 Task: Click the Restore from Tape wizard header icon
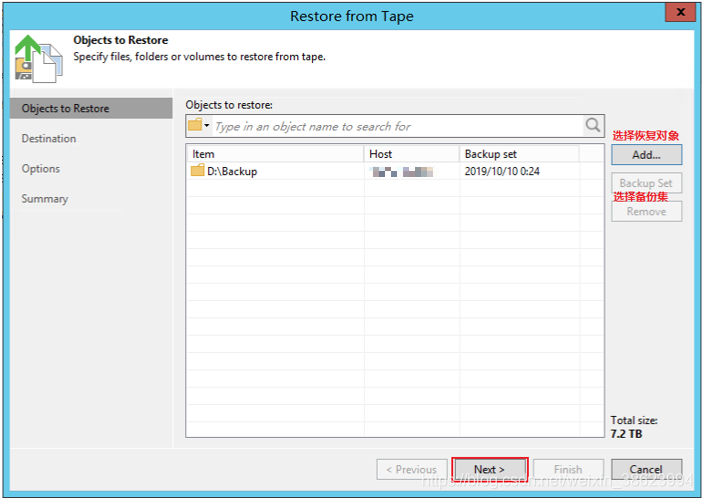coord(39,59)
